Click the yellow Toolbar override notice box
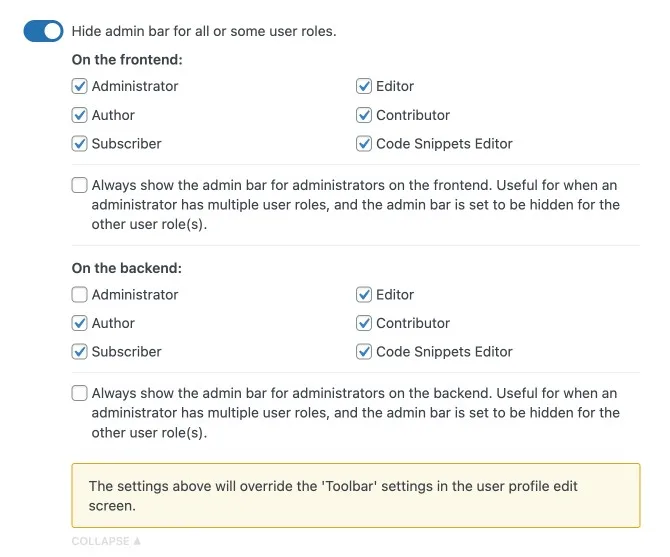The height and width of the screenshot is (557, 670). click(355, 495)
